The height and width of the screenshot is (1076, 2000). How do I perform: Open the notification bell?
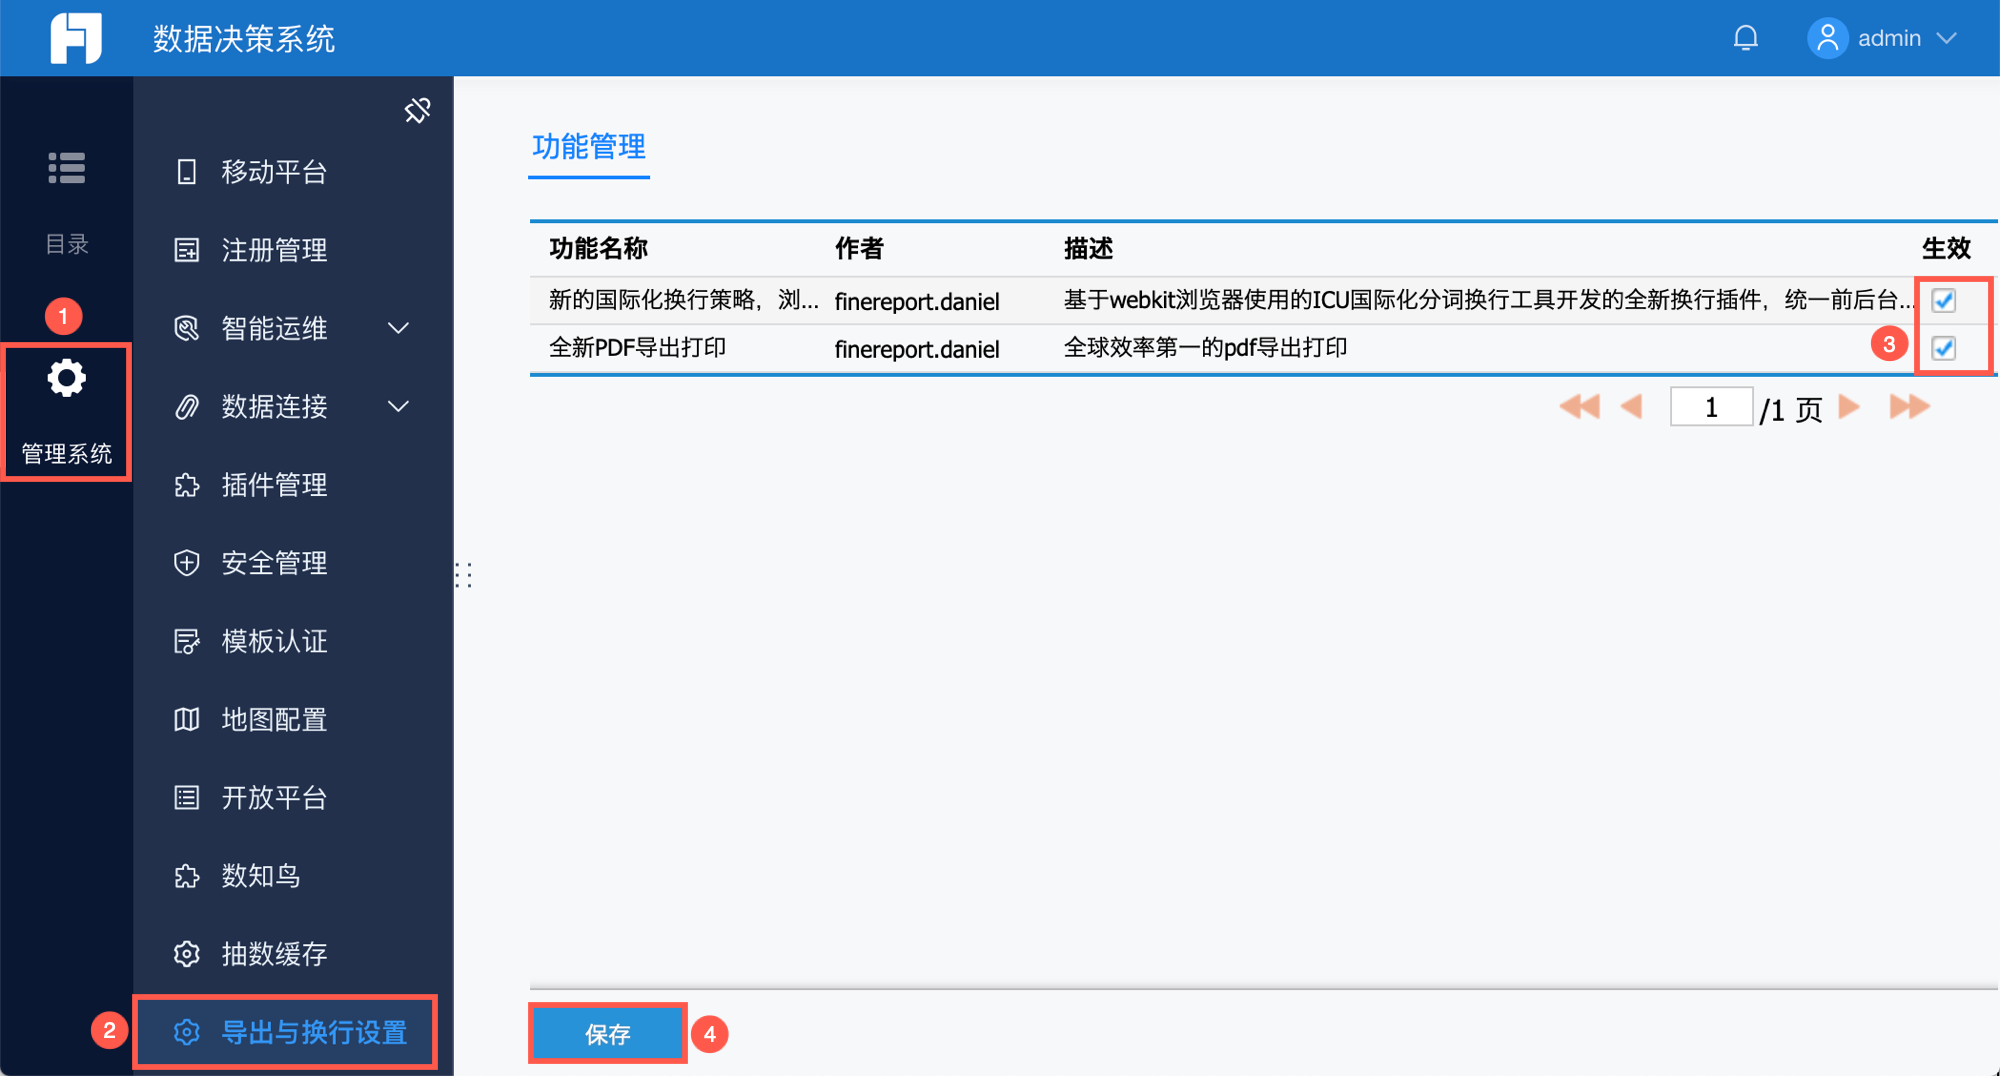tap(1746, 38)
